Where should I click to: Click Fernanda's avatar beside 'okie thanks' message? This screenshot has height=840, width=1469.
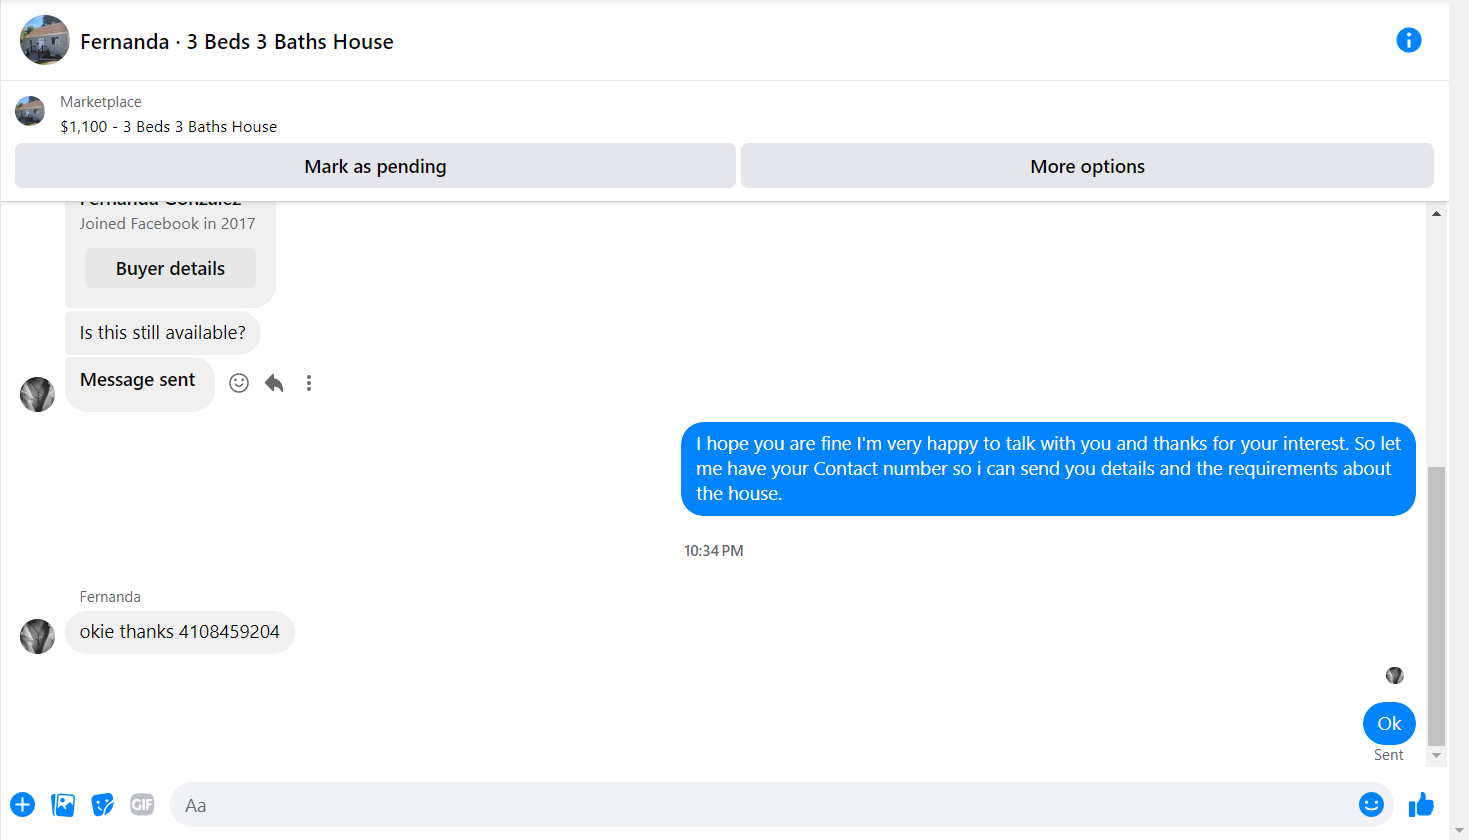tap(37, 636)
